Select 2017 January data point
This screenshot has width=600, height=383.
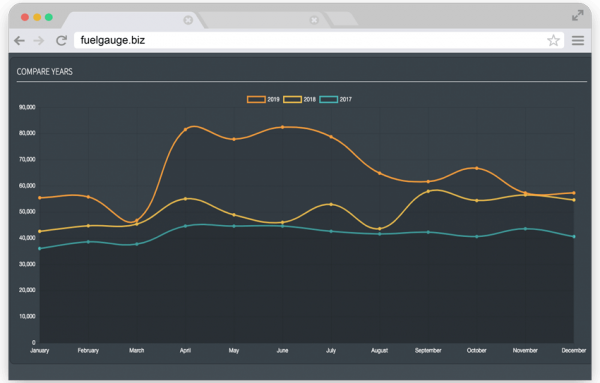(x=40, y=249)
